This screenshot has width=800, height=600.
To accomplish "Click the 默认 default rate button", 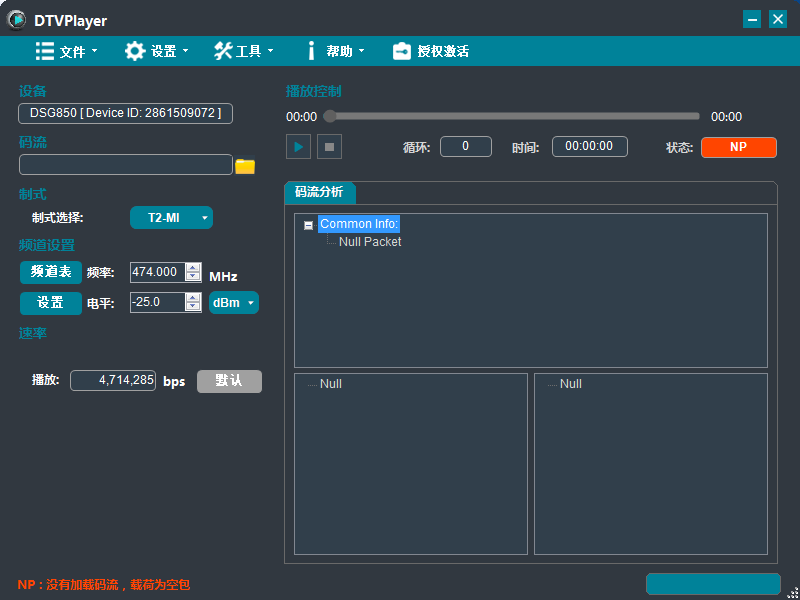I will tap(229, 381).
